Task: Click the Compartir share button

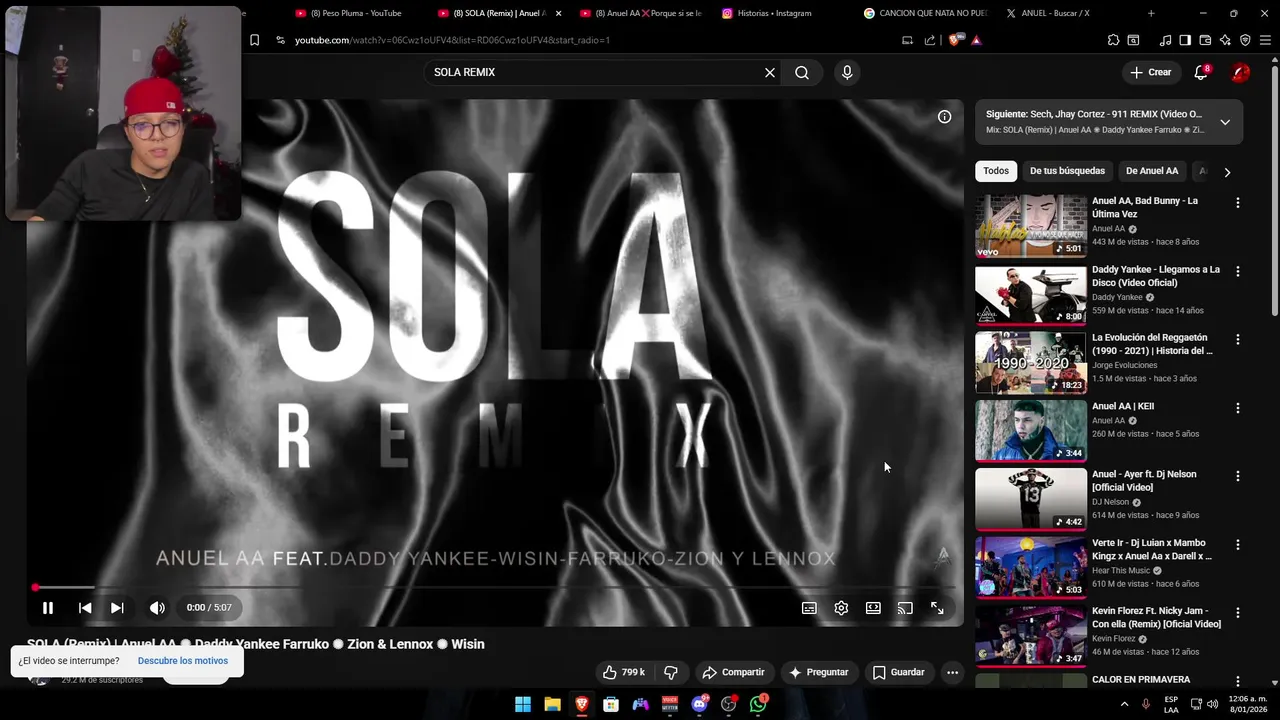Action: coord(733,672)
